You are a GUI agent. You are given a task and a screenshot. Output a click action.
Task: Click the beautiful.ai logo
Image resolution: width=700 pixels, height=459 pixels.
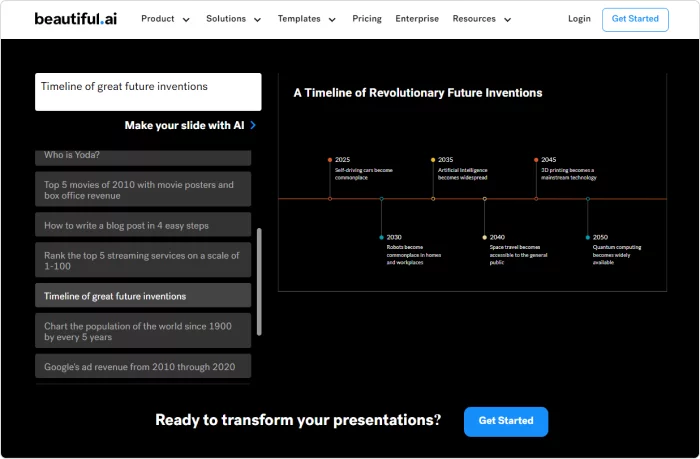[75, 19]
